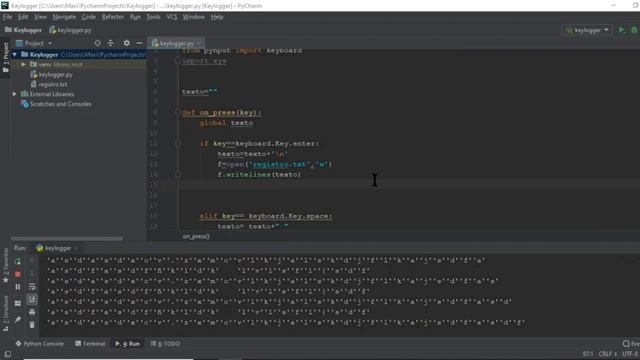Pause the Run console output
The image size is (640, 360).
[18, 287]
